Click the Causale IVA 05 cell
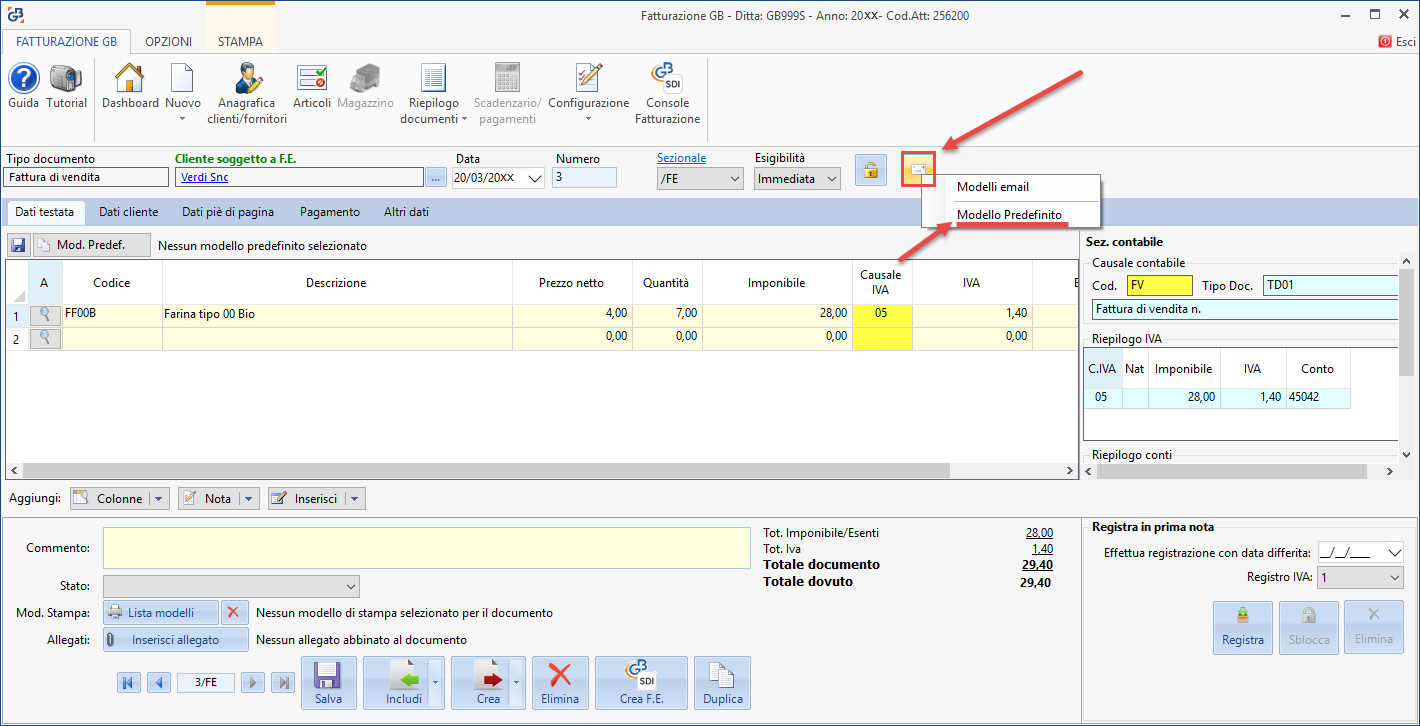Image resolution: width=1420 pixels, height=726 pixels. 882,315
